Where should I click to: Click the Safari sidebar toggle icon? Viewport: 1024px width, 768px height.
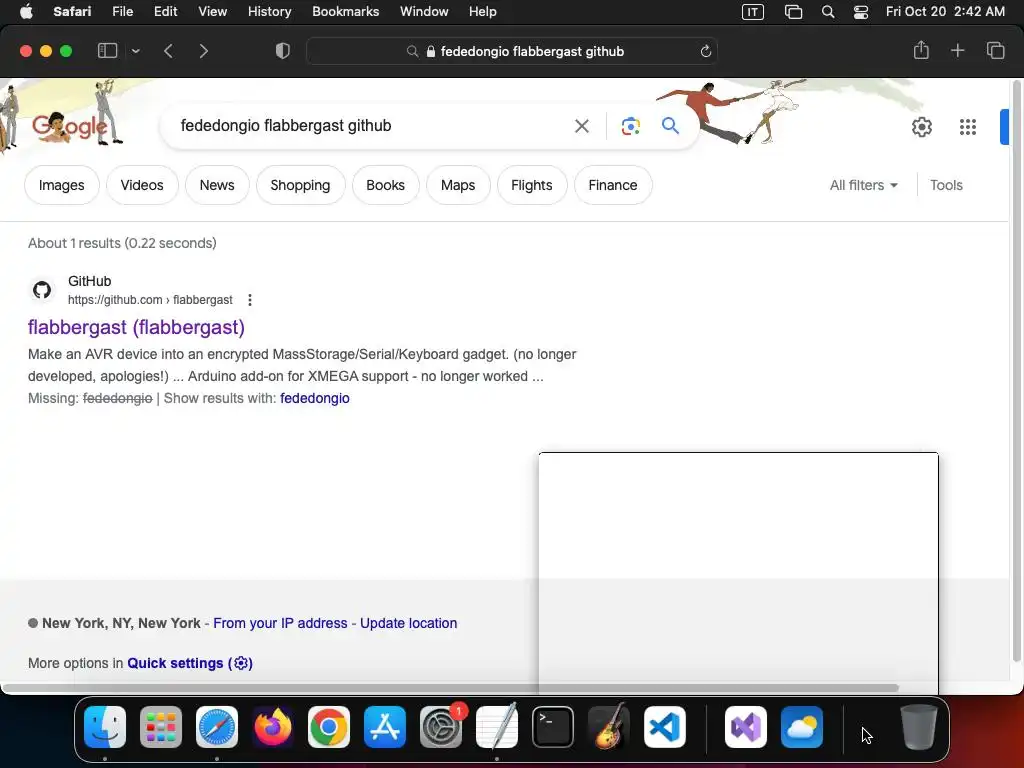click(107, 51)
